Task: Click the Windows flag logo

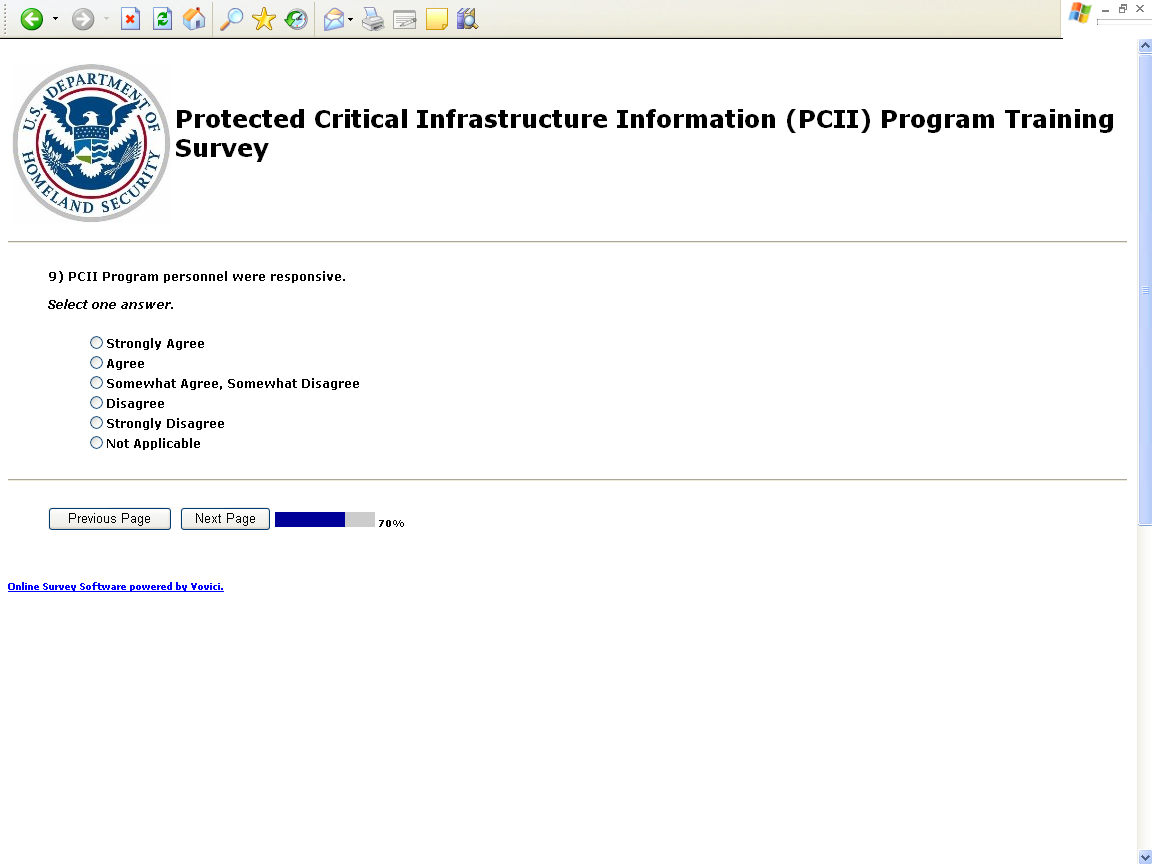Action: [x=1079, y=13]
